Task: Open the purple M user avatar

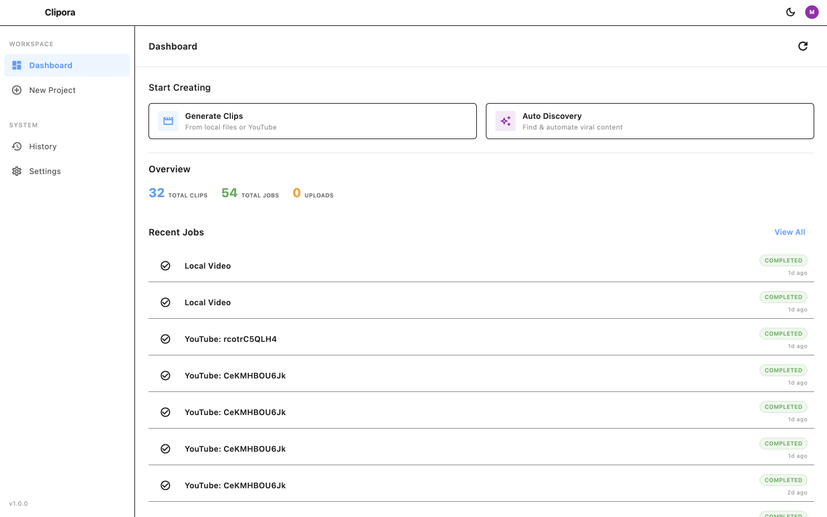Action: click(811, 12)
